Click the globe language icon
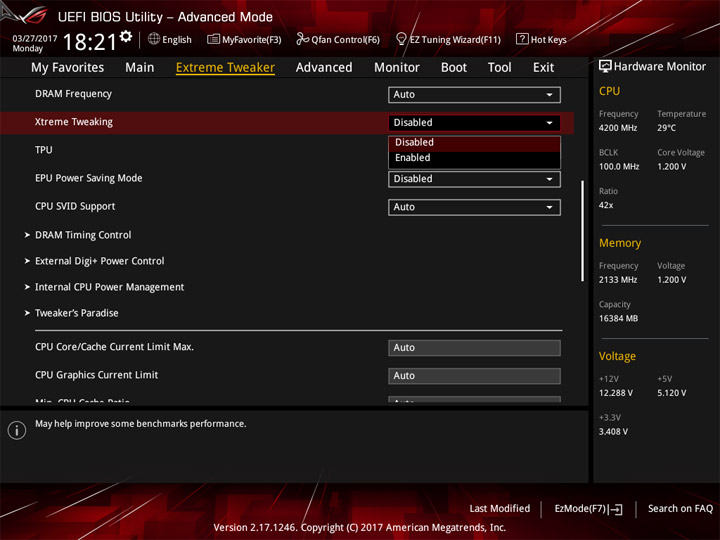This screenshot has width=720, height=540. coord(154,39)
